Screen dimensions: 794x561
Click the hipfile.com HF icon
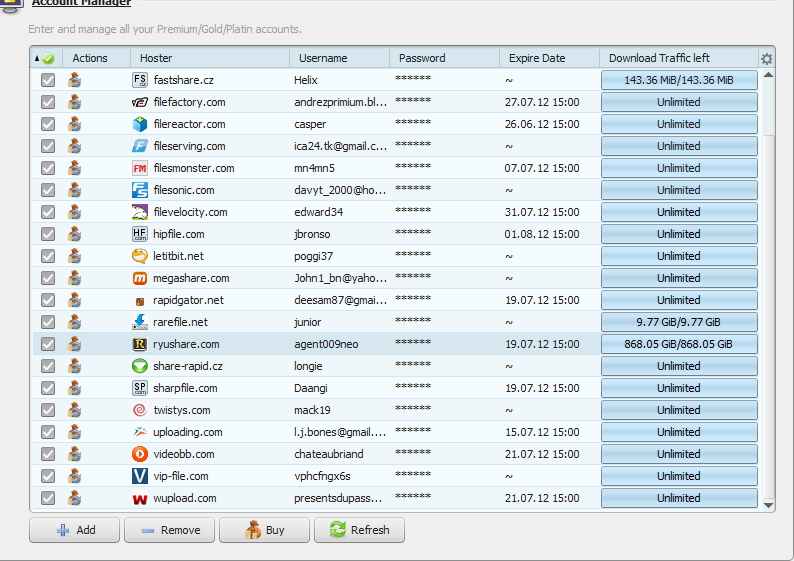[140, 234]
